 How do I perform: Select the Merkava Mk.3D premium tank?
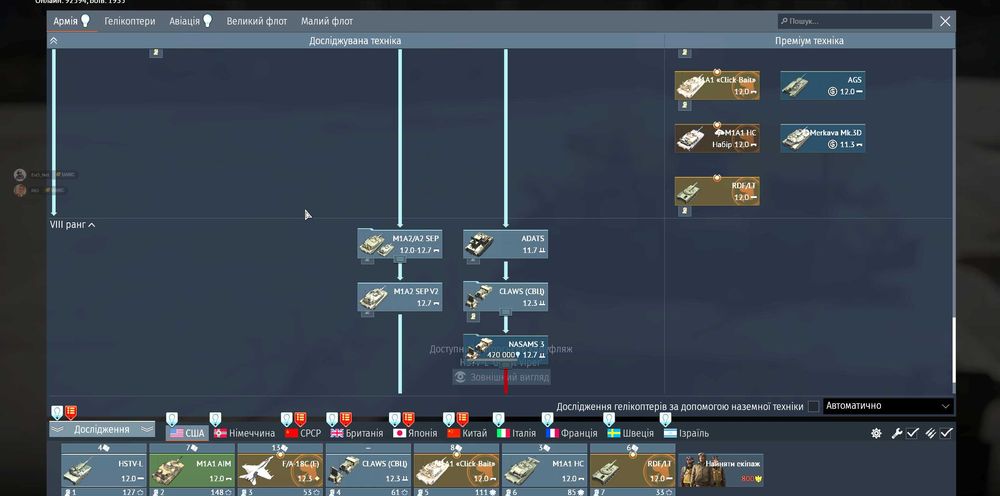coord(823,138)
